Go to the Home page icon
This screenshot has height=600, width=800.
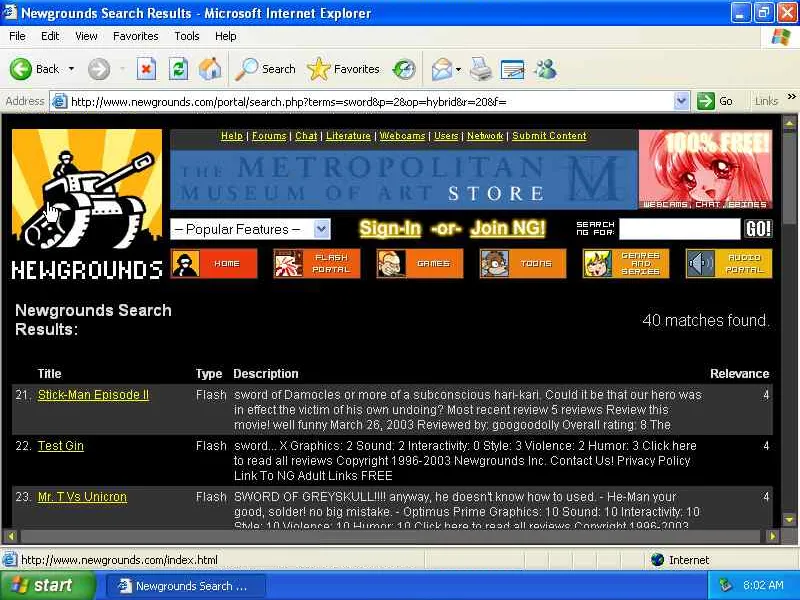coord(210,69)
